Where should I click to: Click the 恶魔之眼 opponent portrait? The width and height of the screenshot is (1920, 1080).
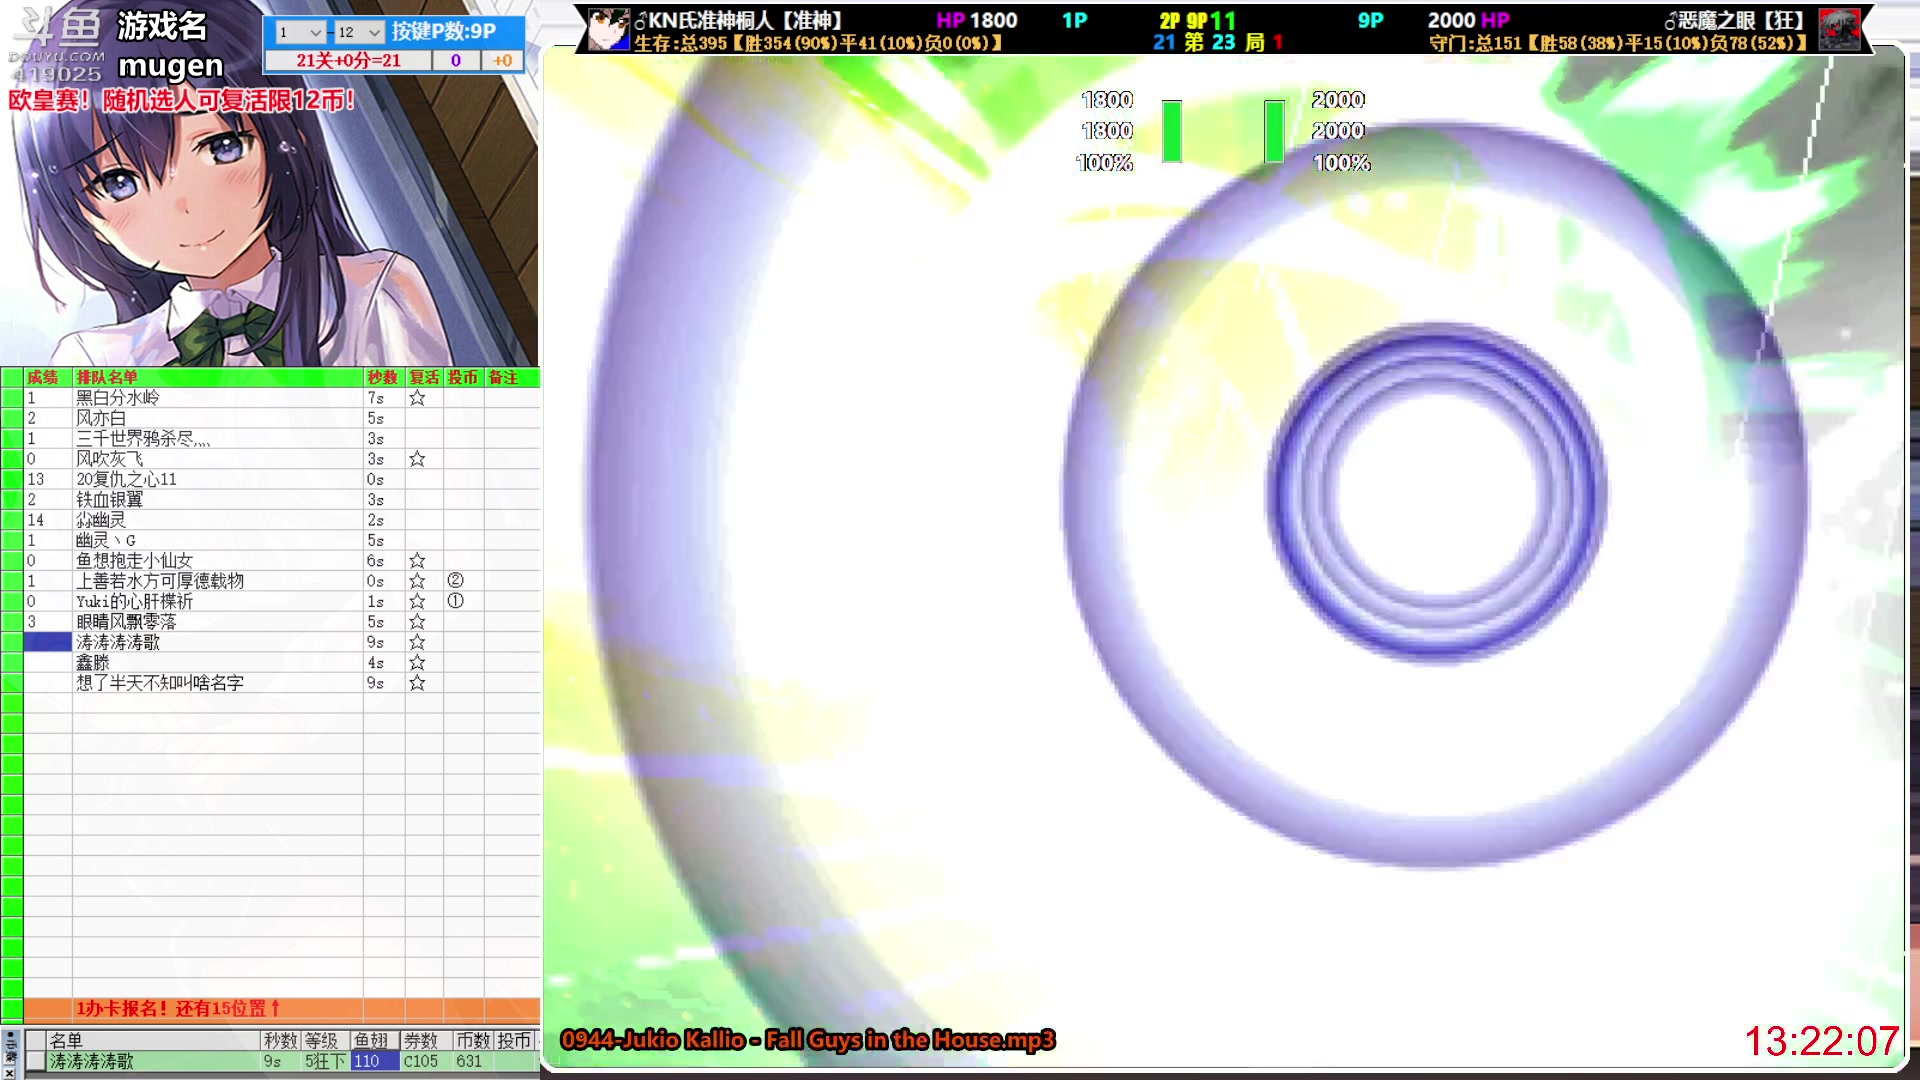pos(1839,30)
